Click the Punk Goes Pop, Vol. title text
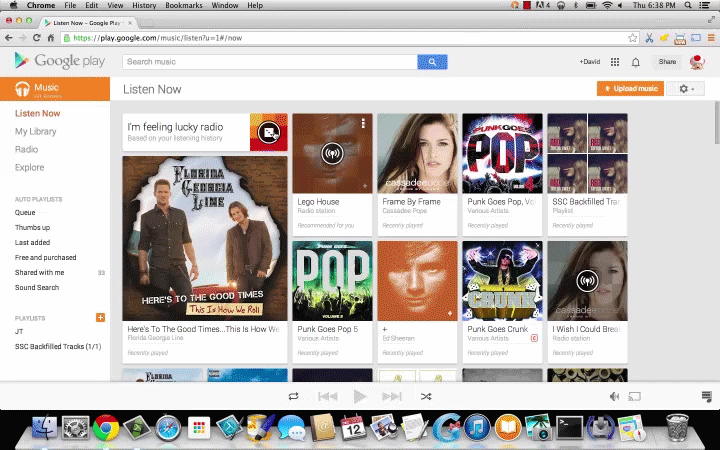Image resolution: width=720 pixels, height=450 pixels. 501,202
